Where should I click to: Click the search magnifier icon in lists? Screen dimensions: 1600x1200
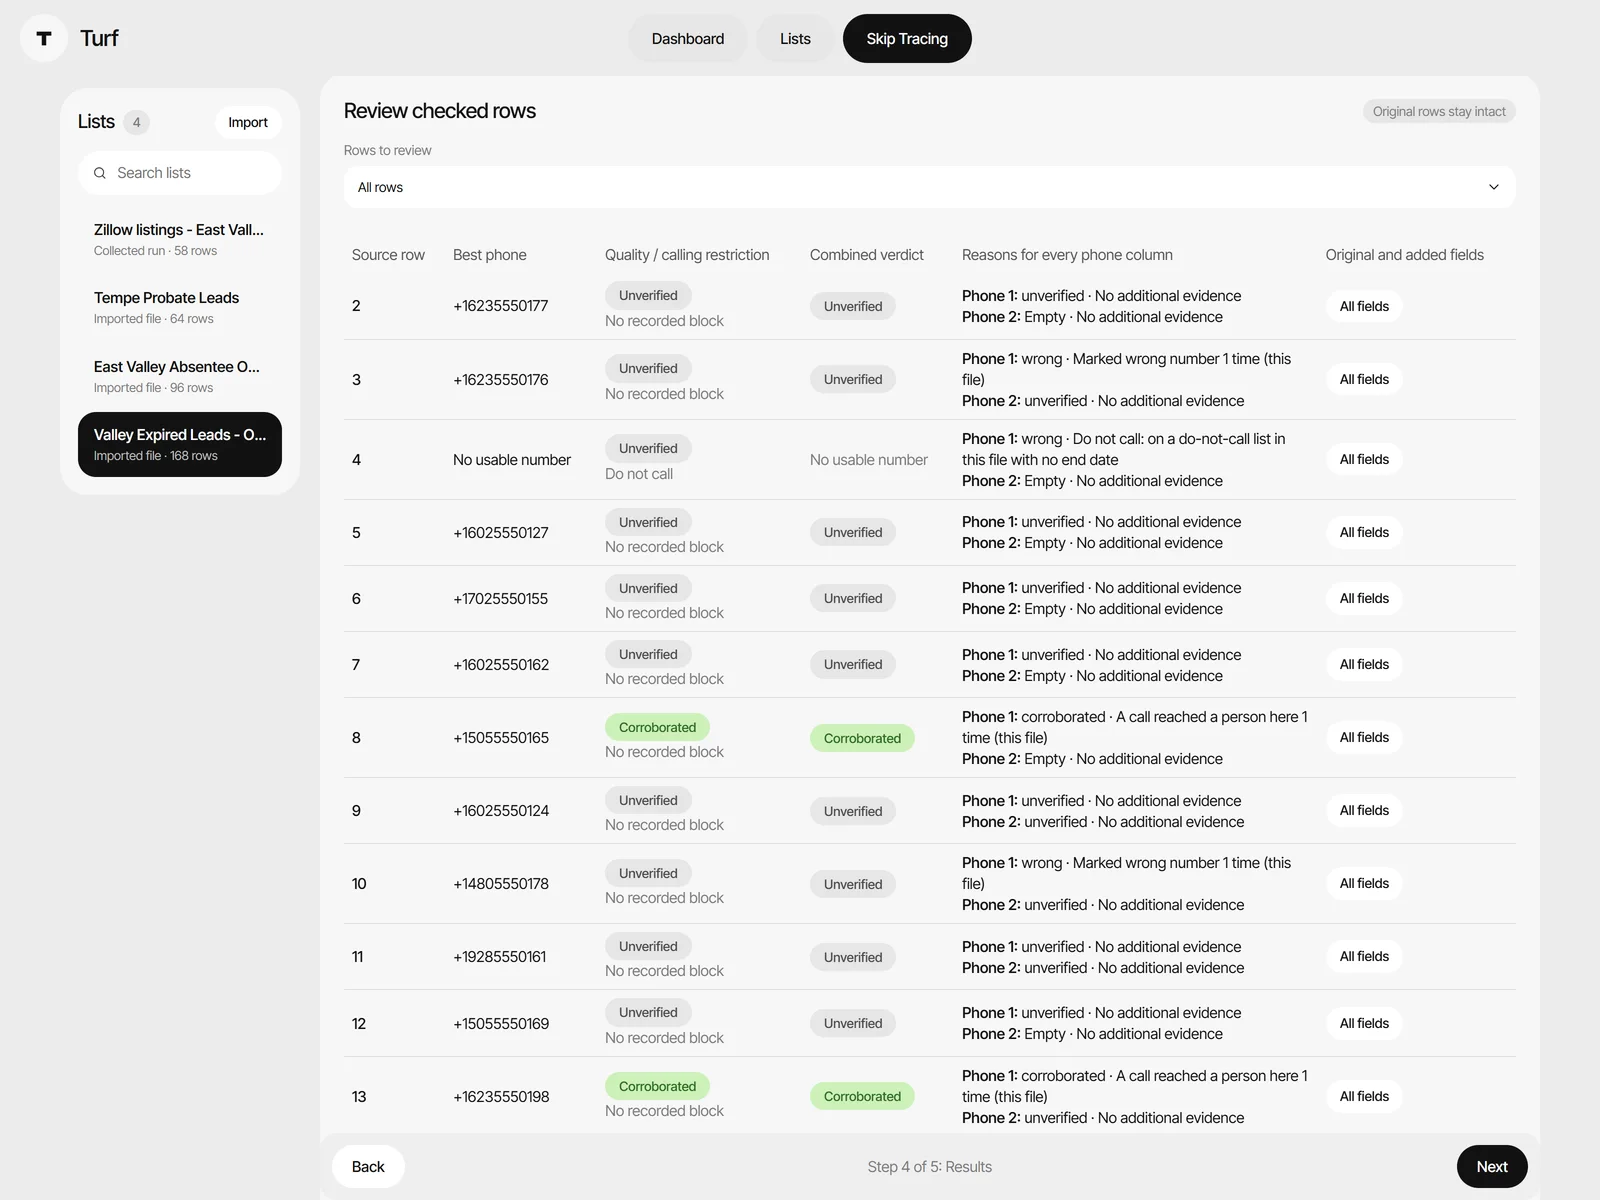(100, 173)
